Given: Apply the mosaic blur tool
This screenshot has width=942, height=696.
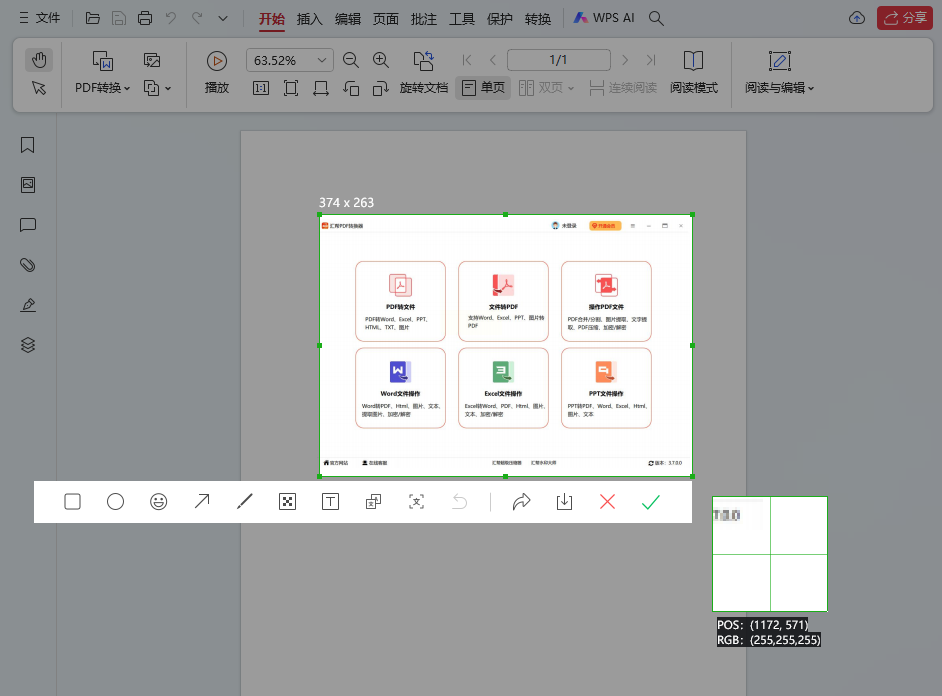Looking at the screenshot, I should coord(288,501).
